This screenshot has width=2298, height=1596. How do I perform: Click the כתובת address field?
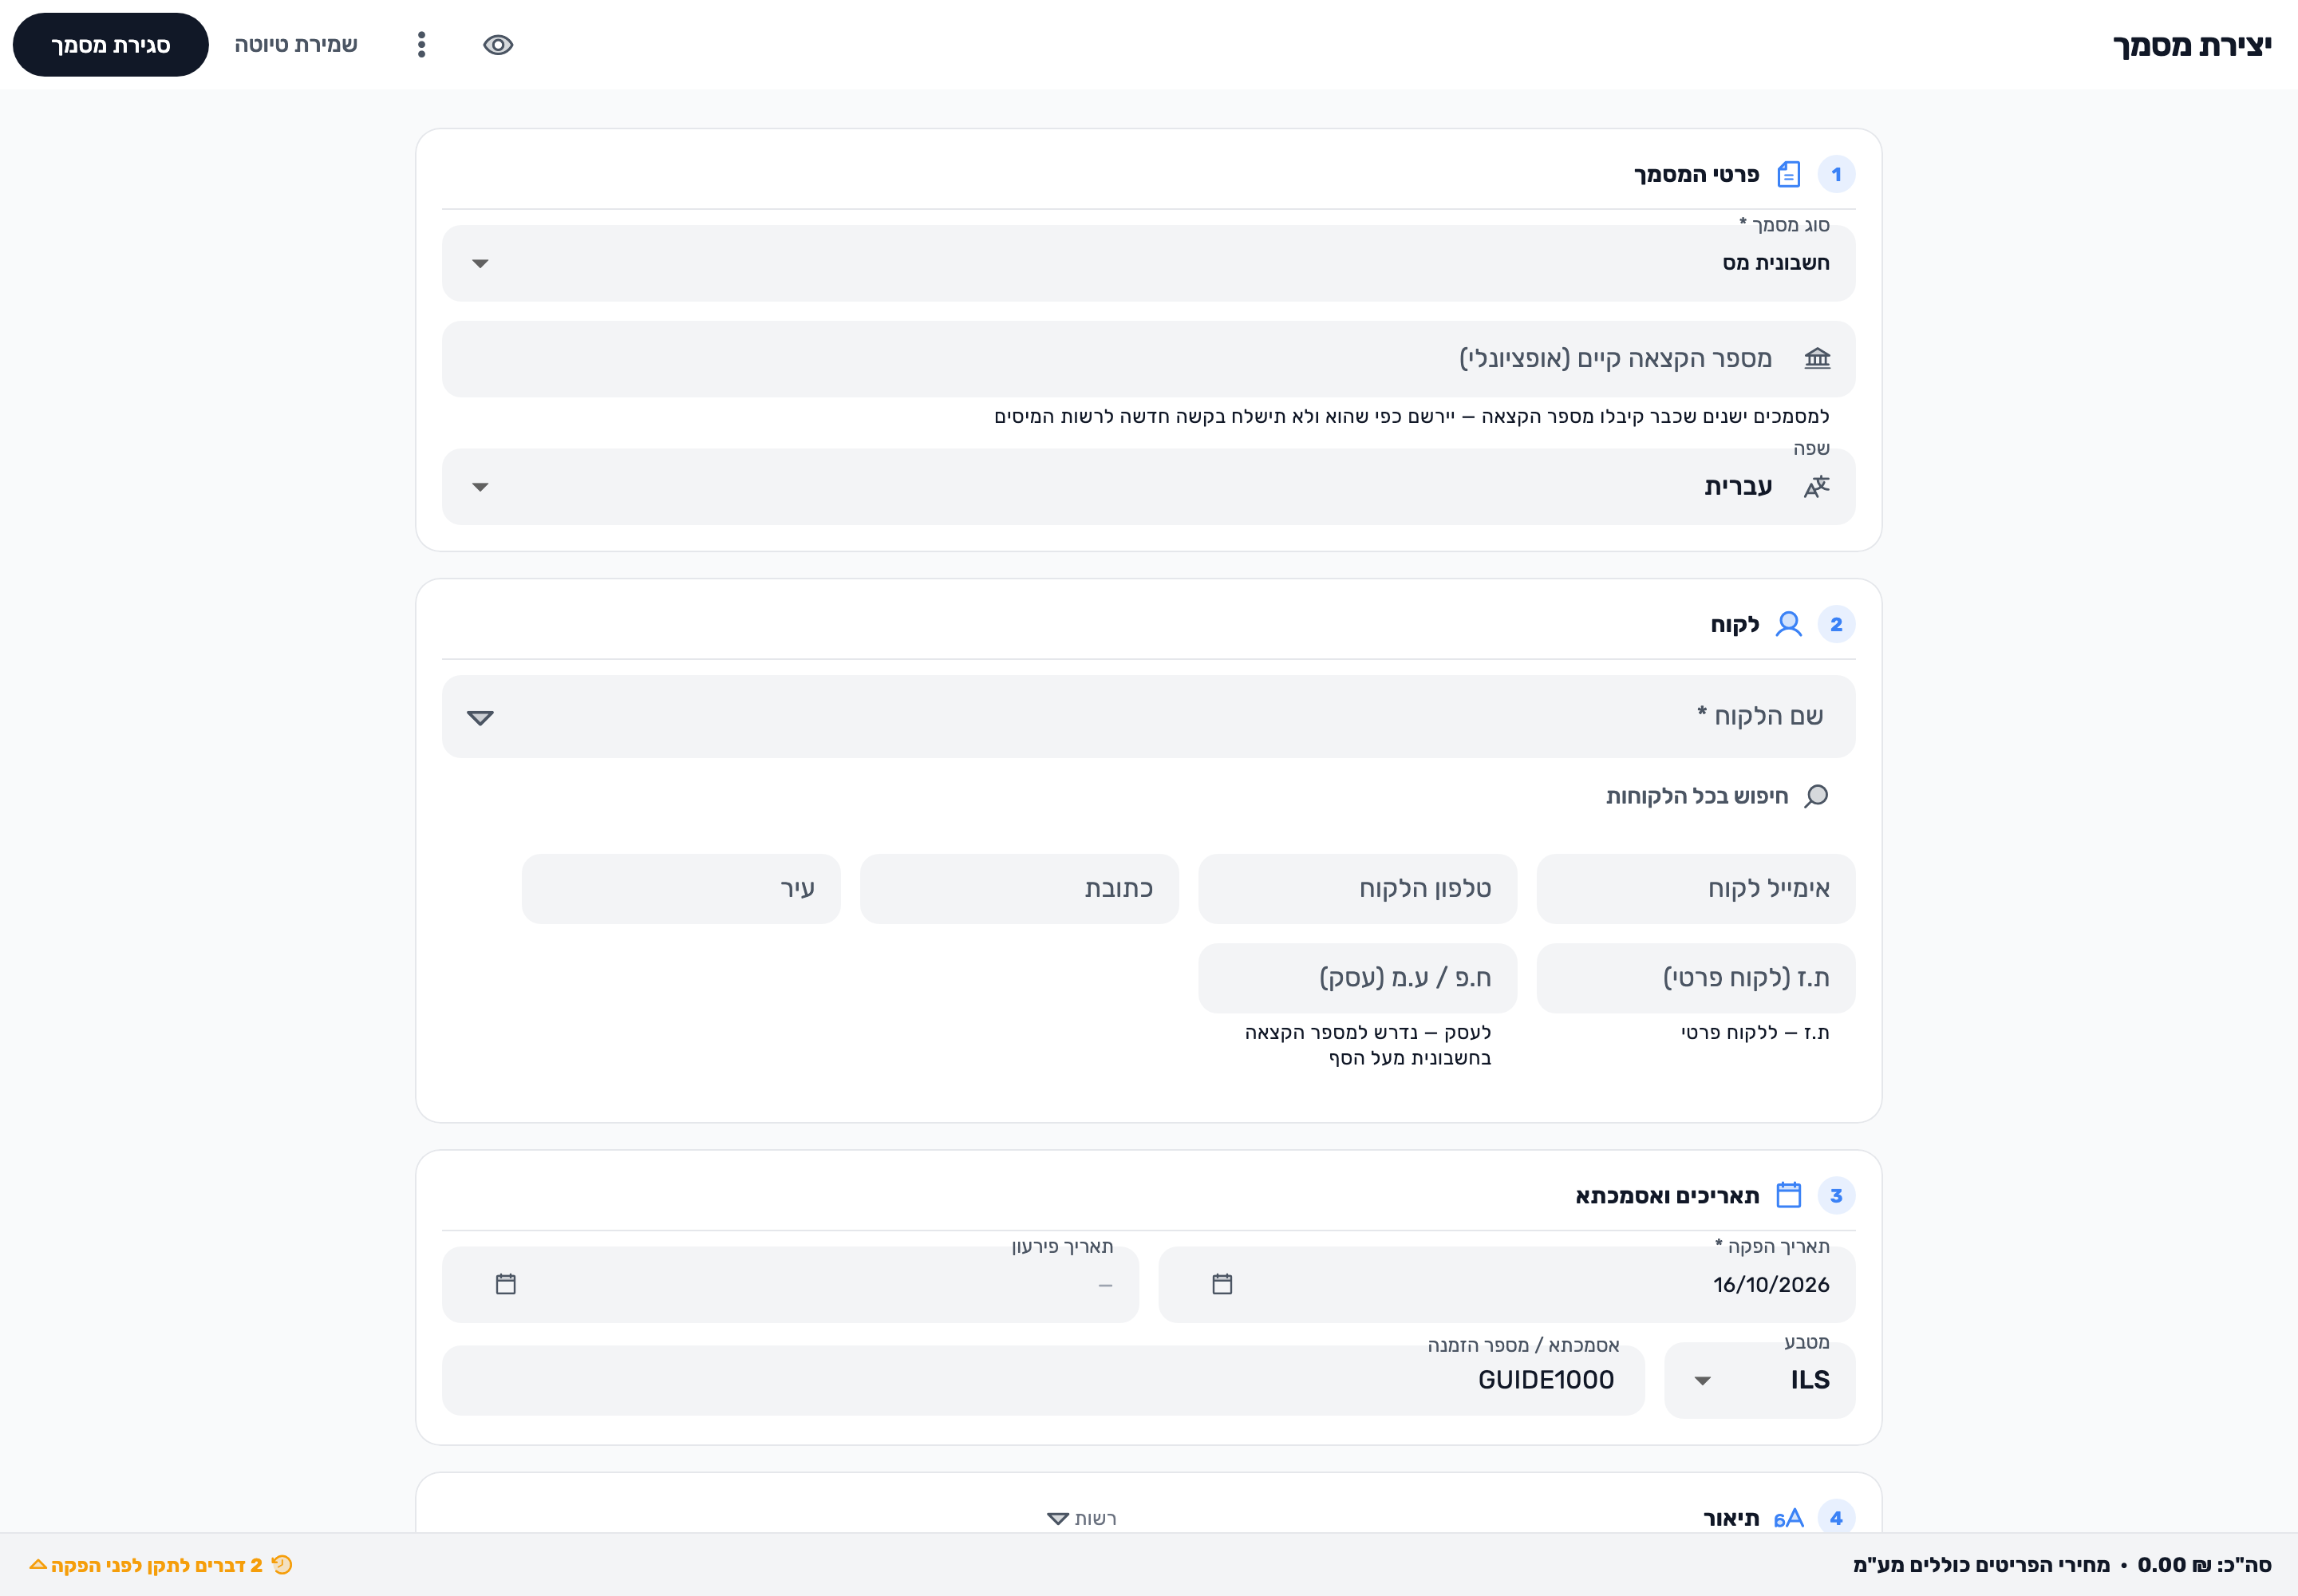coord(1019,889)
